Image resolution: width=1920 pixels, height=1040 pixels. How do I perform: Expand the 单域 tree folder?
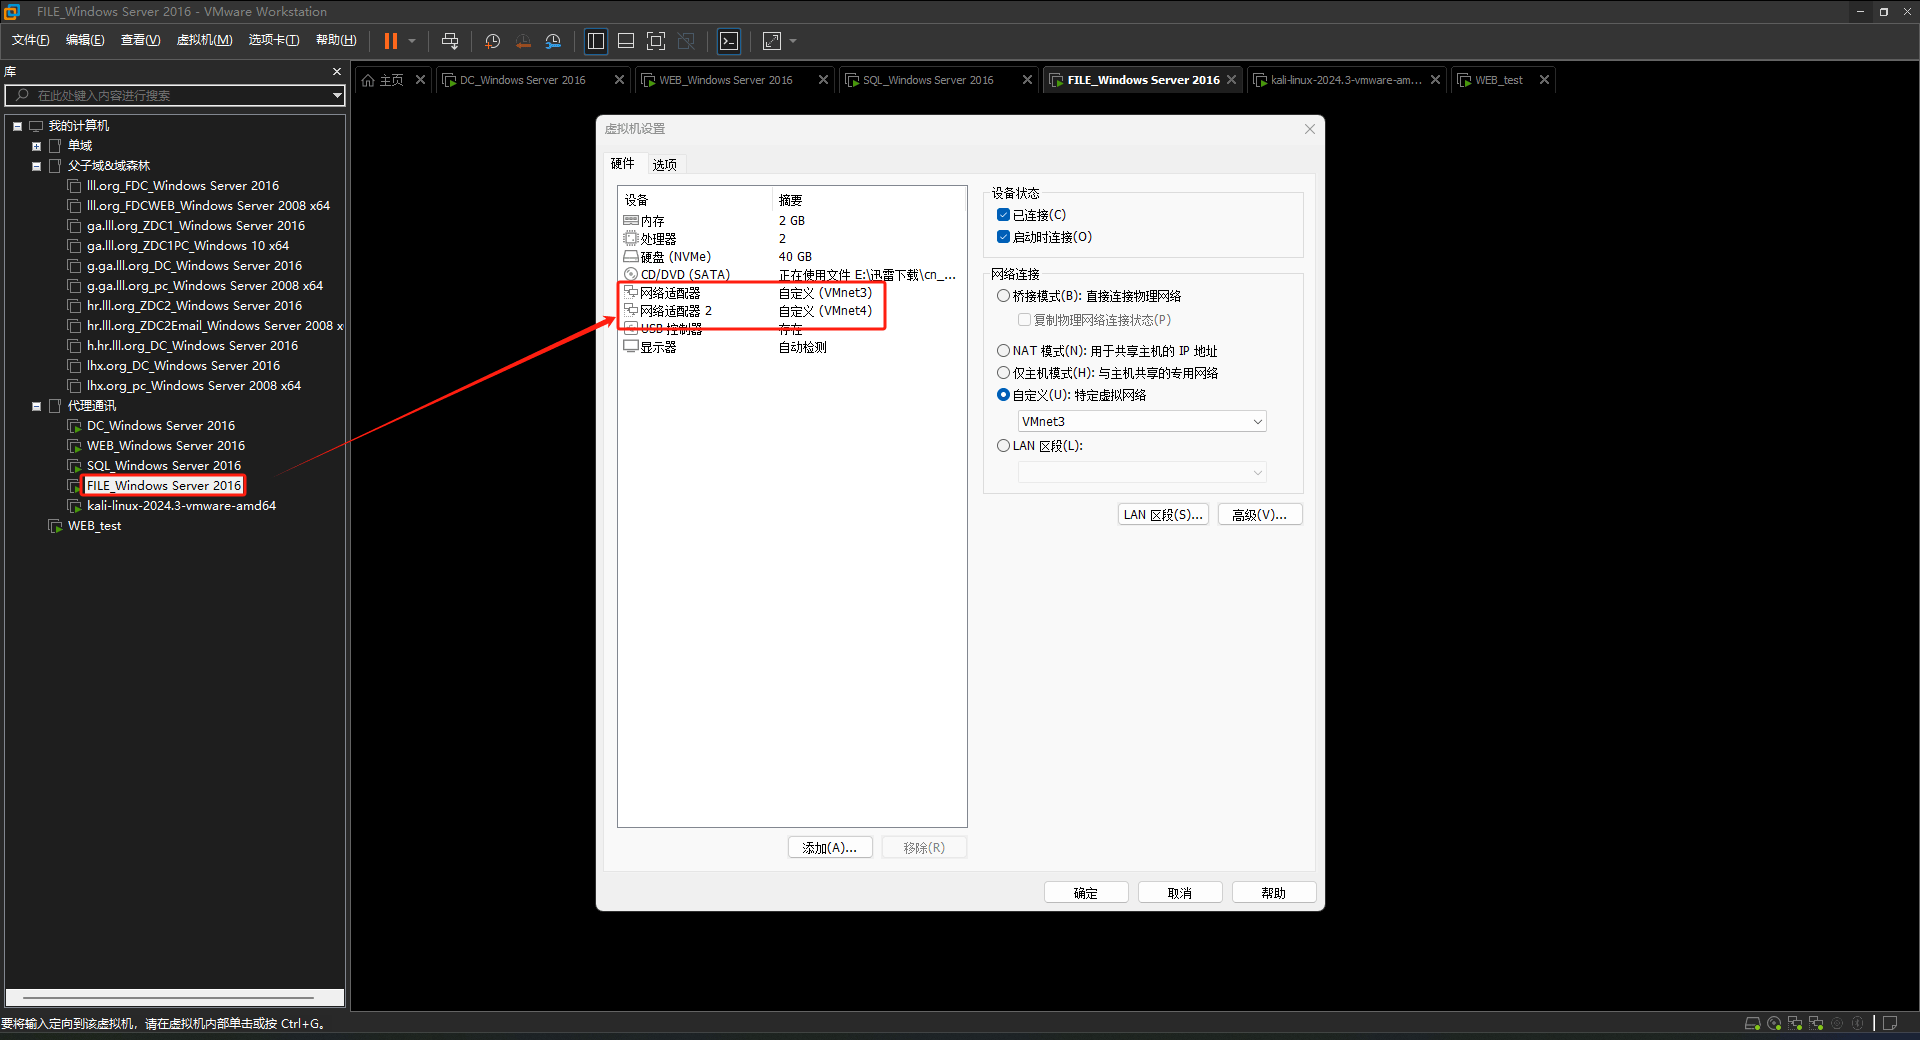point(36,146)
